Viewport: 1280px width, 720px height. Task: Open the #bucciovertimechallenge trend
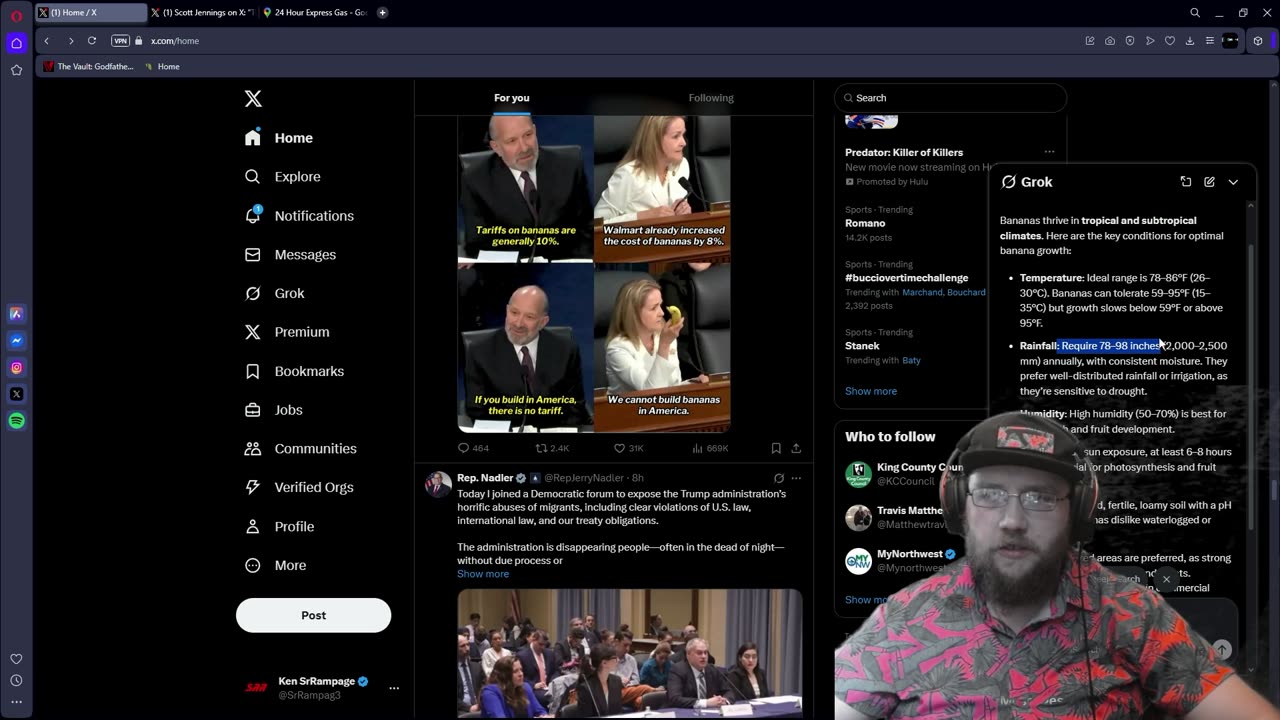[x=906, y=277]
